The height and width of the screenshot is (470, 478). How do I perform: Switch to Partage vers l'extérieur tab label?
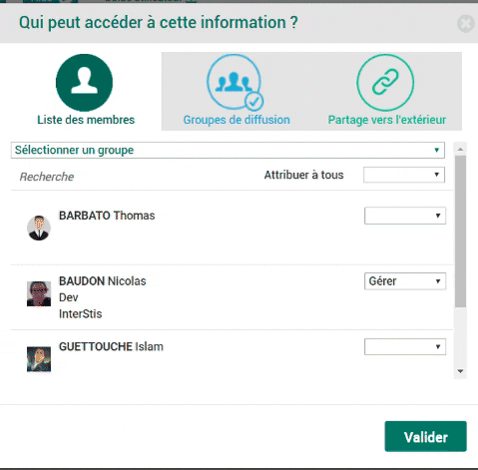pos(387,120)
